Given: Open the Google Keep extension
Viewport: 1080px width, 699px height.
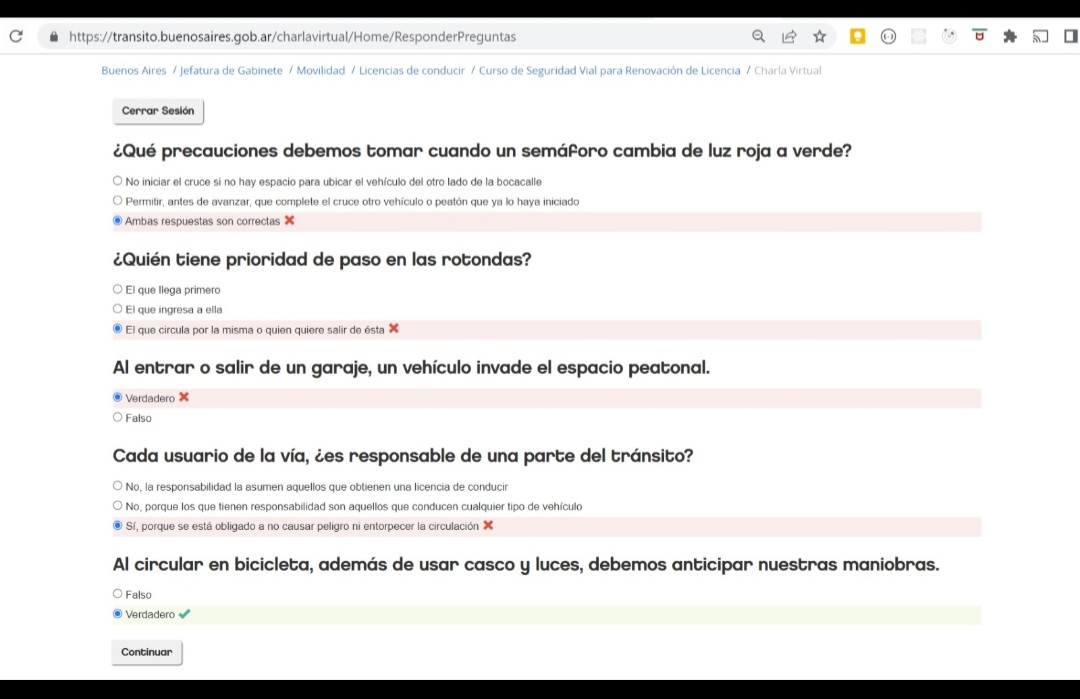Looking at the screenshot, I should click(x=857, y=35).
